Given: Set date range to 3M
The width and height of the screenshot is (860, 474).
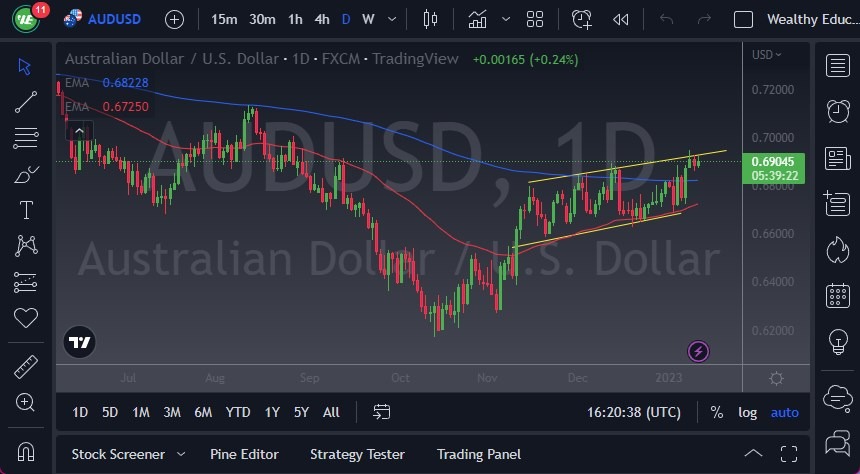Looking at the screenshot, I should pyautogui.click(x=172, y=412).
